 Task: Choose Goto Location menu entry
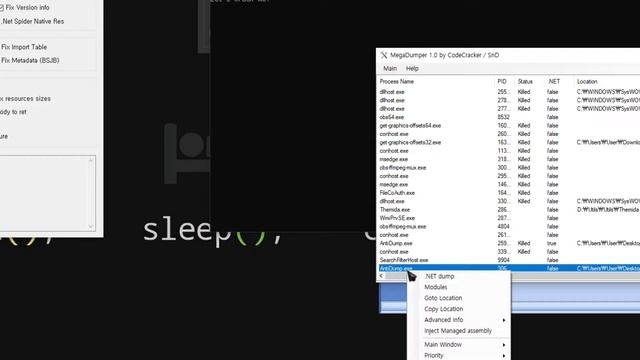point(443,298)
